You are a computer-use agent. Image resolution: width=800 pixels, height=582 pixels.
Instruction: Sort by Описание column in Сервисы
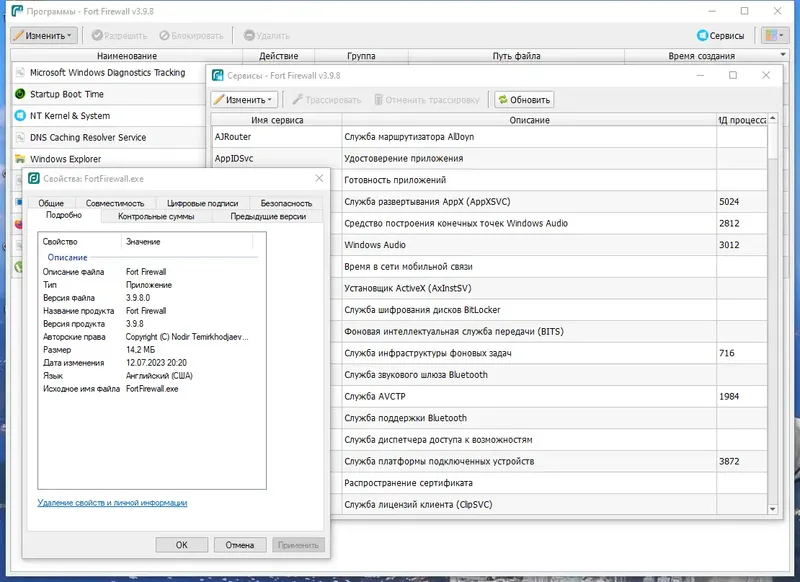529,120
